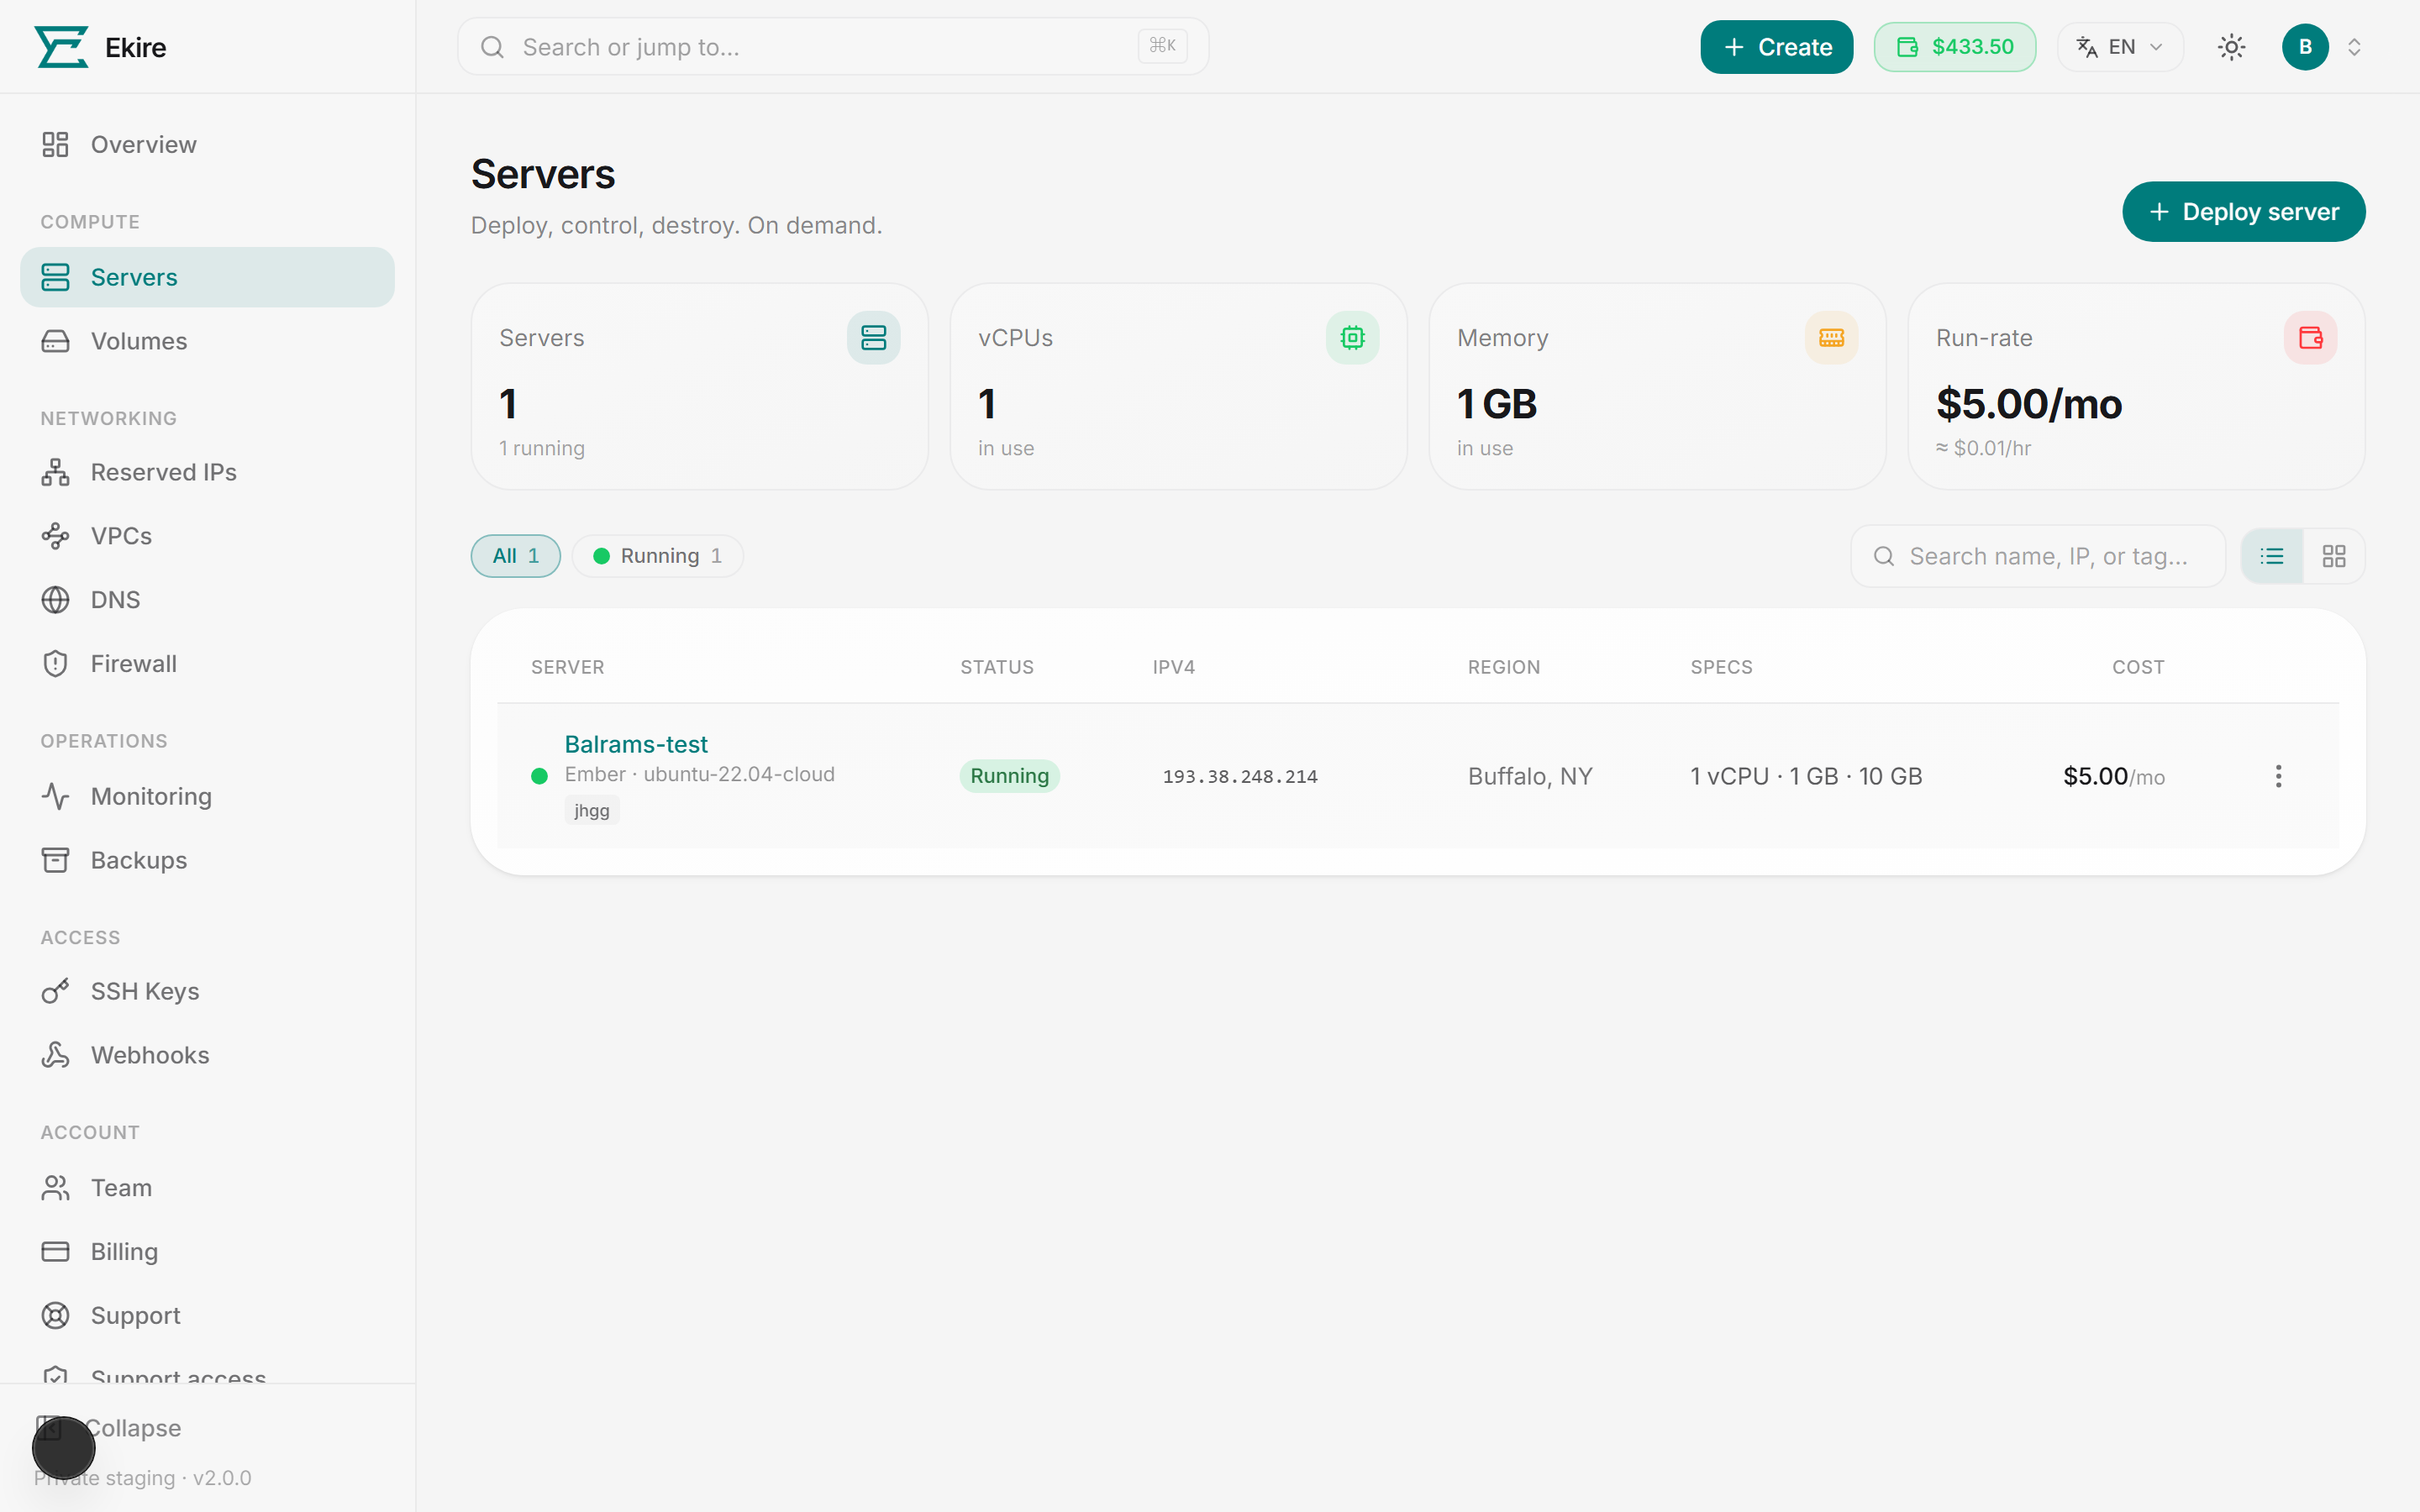Click the plus icon on Deploy server
The height and width of the screenshot is (1512, 2420).
tap(2159, 212)
